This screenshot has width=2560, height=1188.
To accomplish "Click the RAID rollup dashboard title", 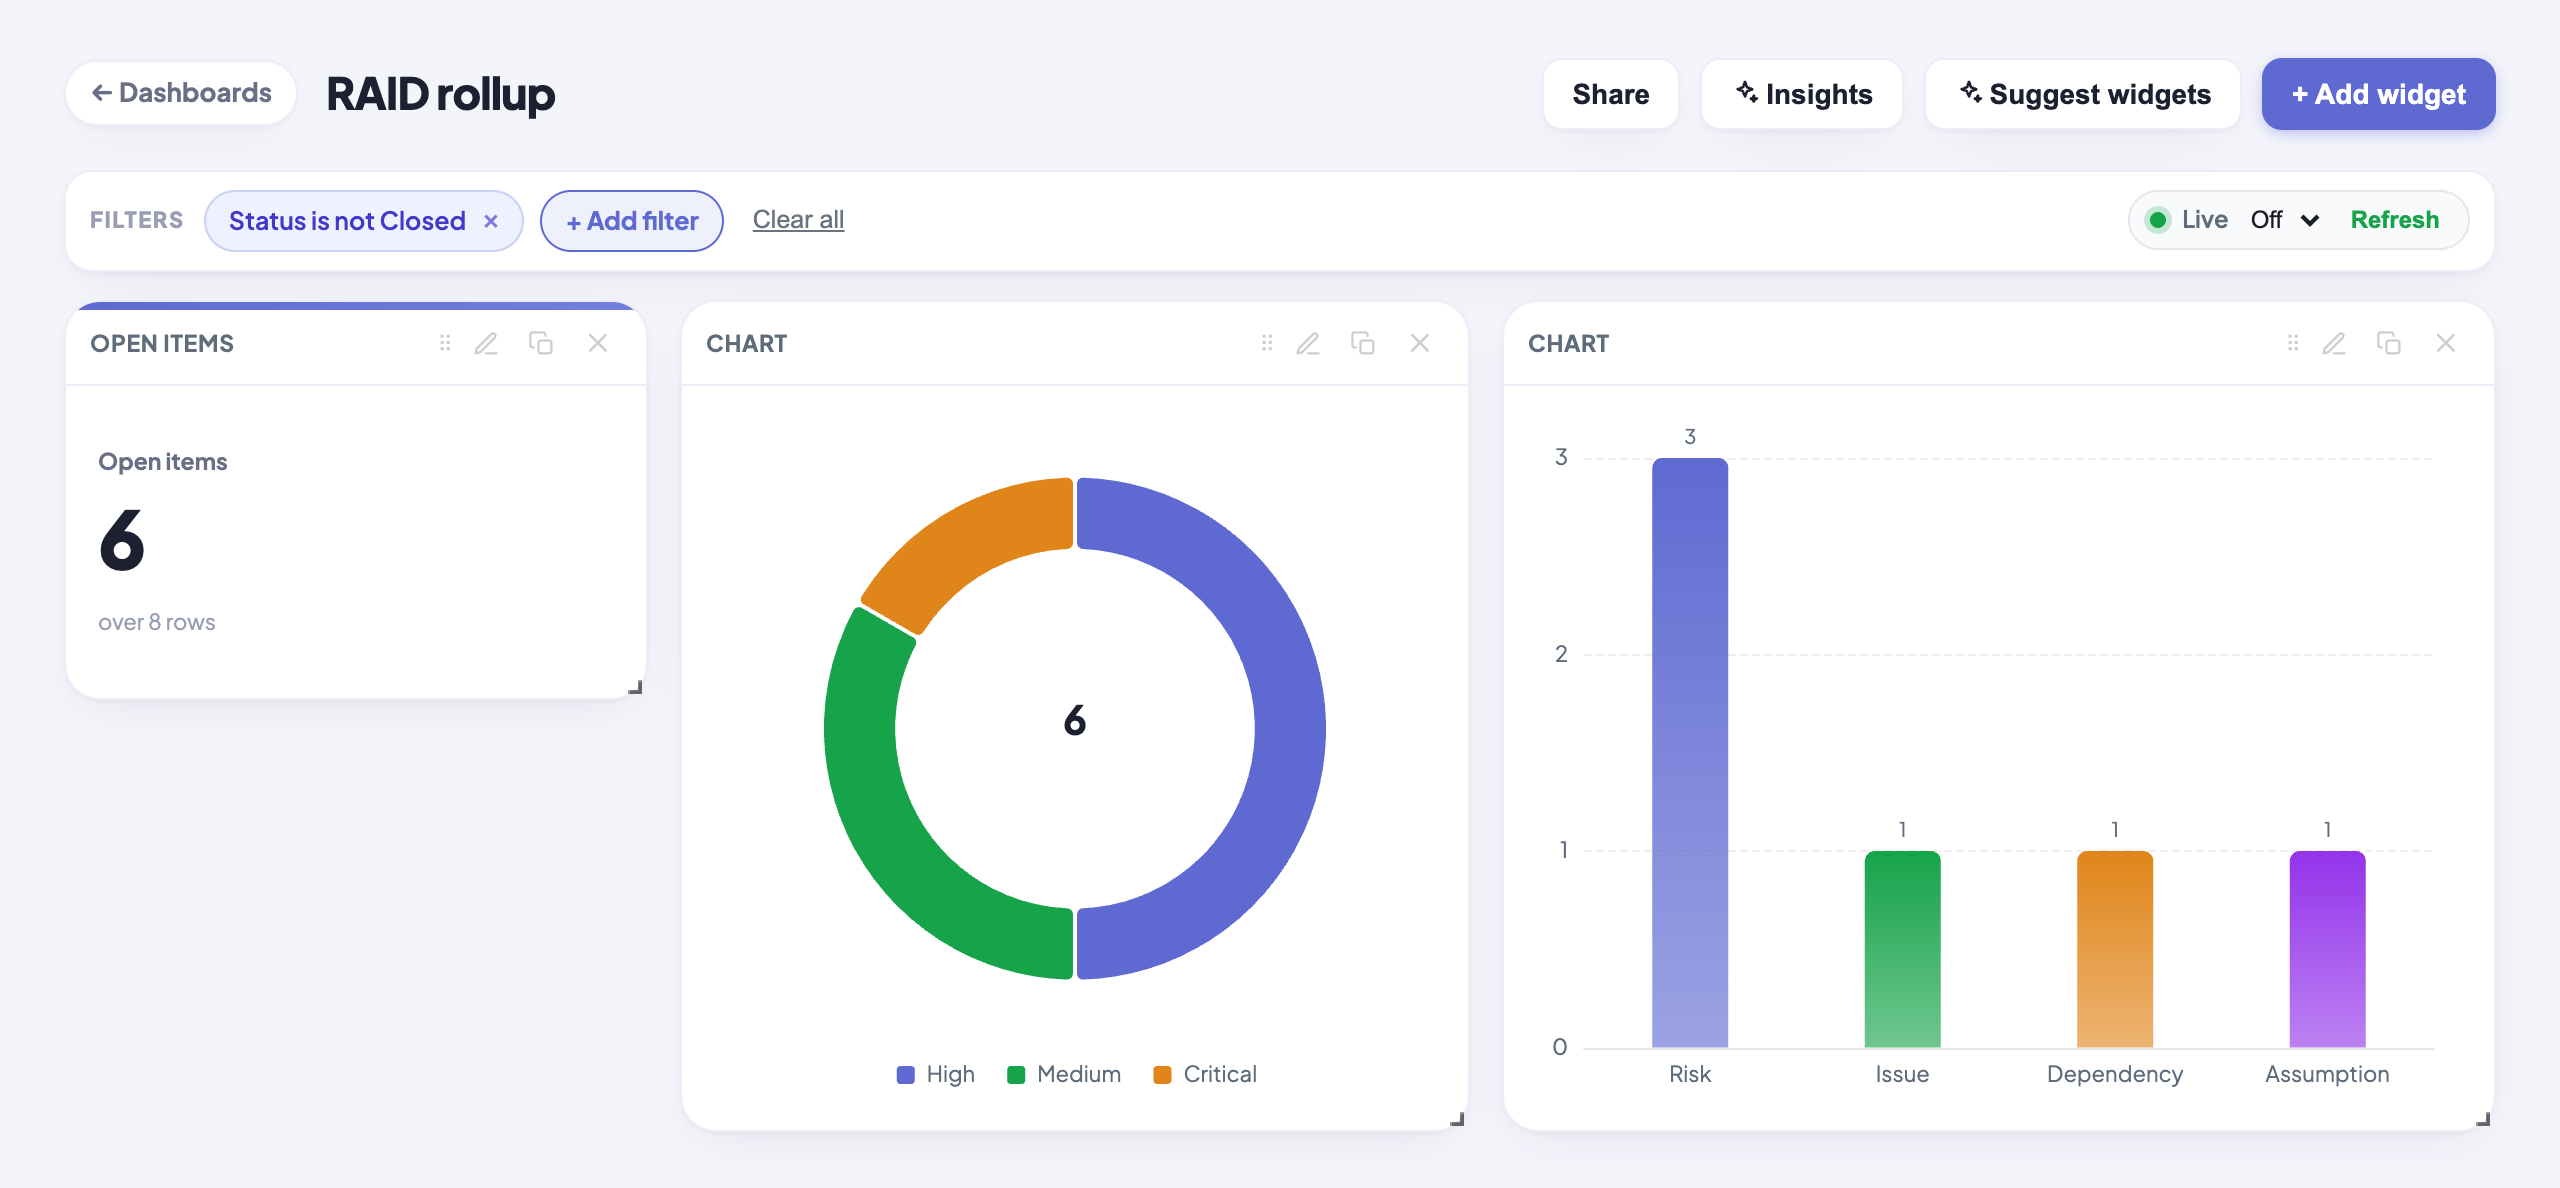I will [x=440, y=94].
